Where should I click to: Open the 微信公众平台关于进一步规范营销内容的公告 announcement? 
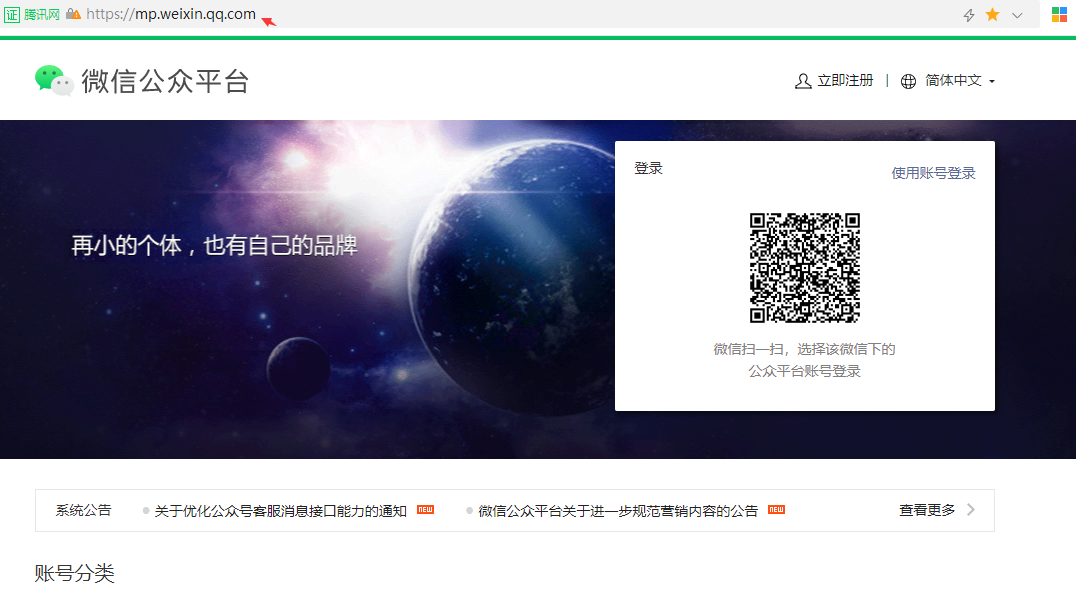click(x=617, y=509)
